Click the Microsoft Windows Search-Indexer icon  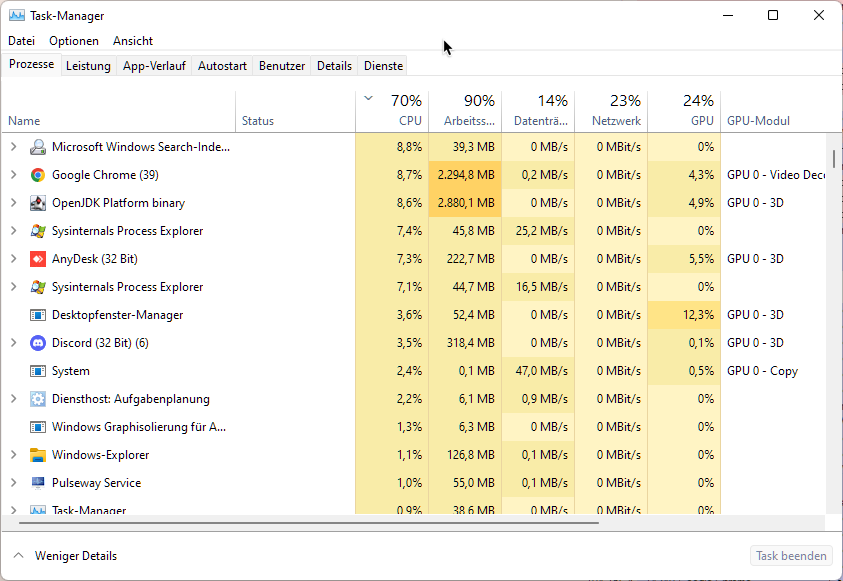(38, 147)
